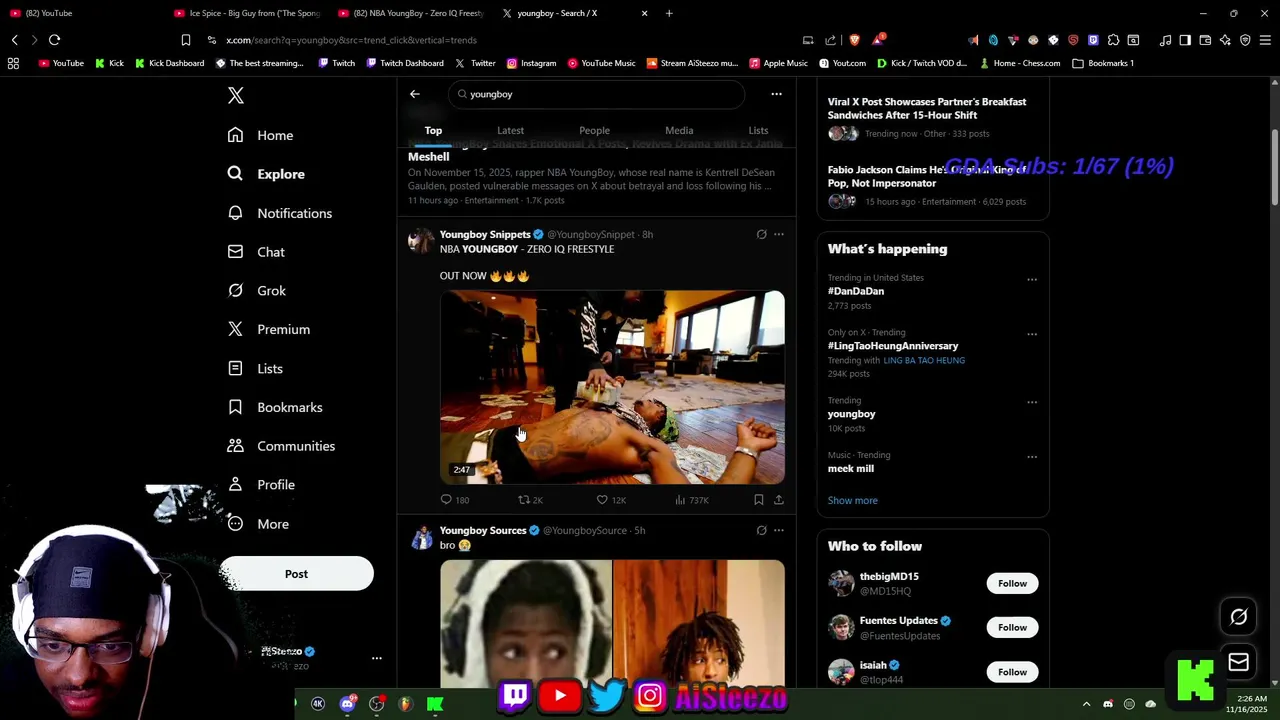Open search settings three-dot menu
The width and height of the screenshot is (1280, 720).
click(776, 94)
